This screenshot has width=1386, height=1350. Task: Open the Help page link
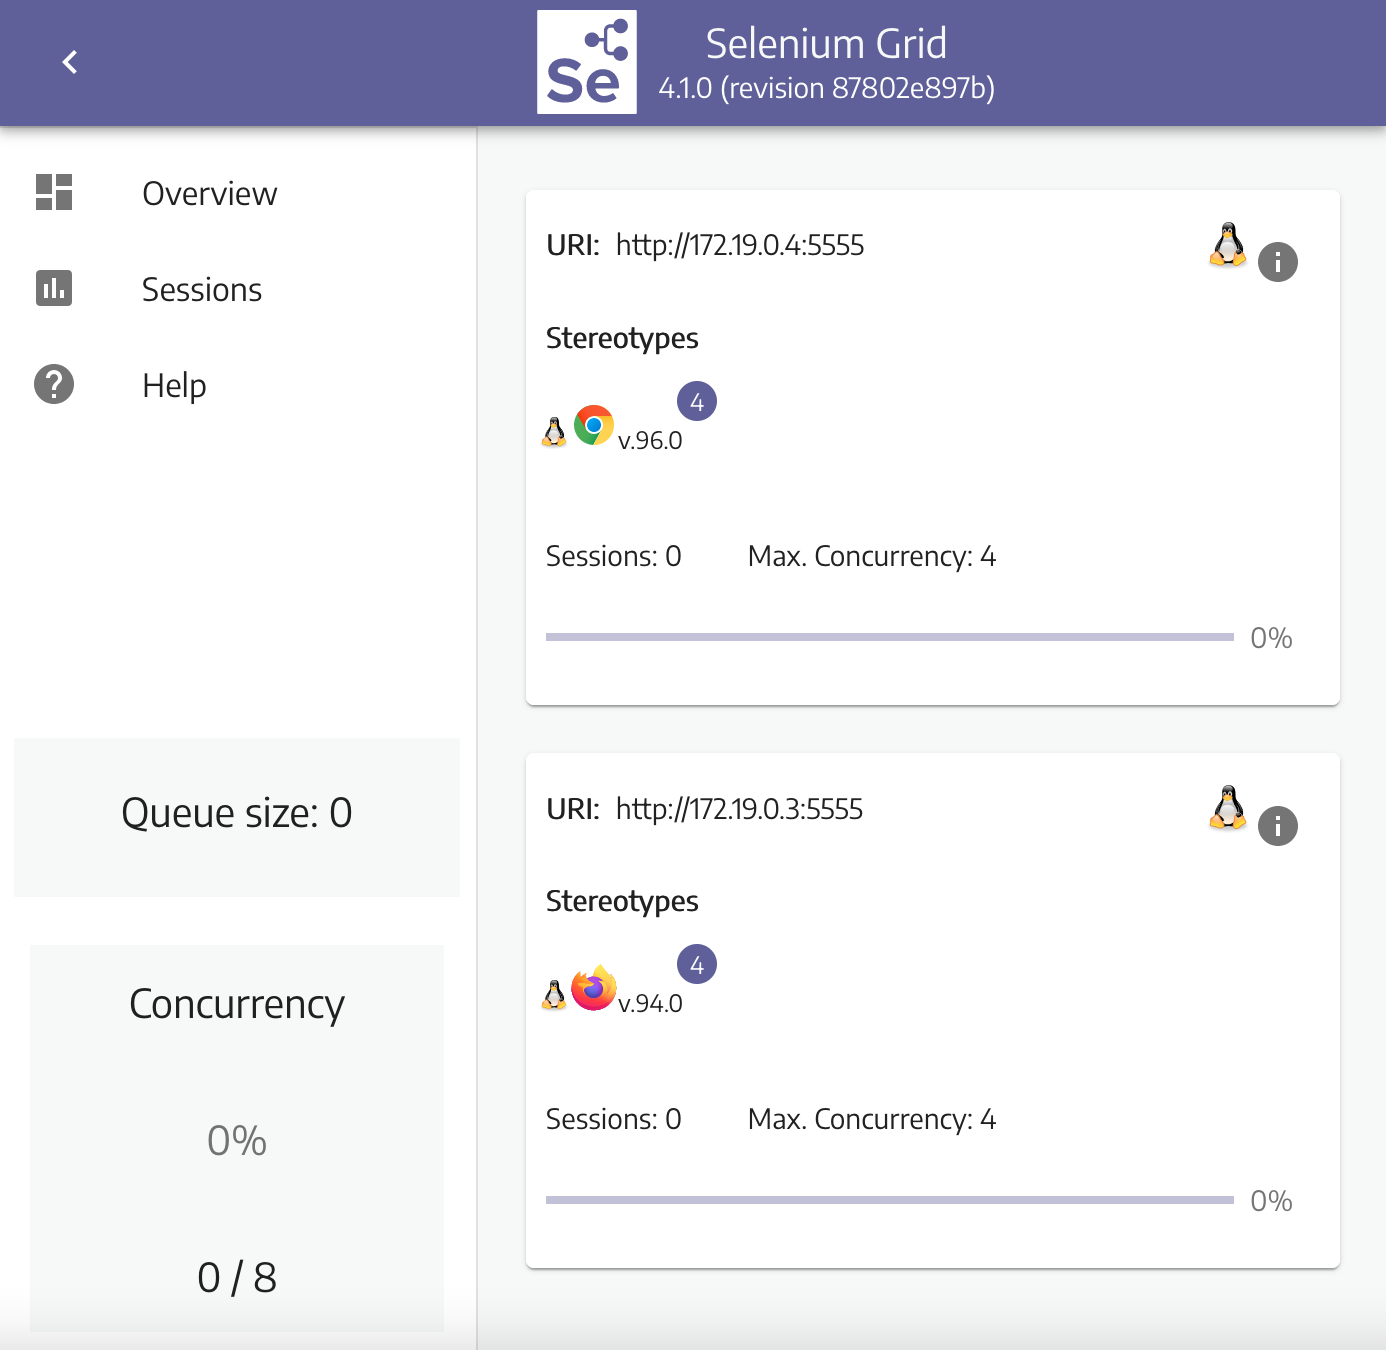click(x=174, y=385)
